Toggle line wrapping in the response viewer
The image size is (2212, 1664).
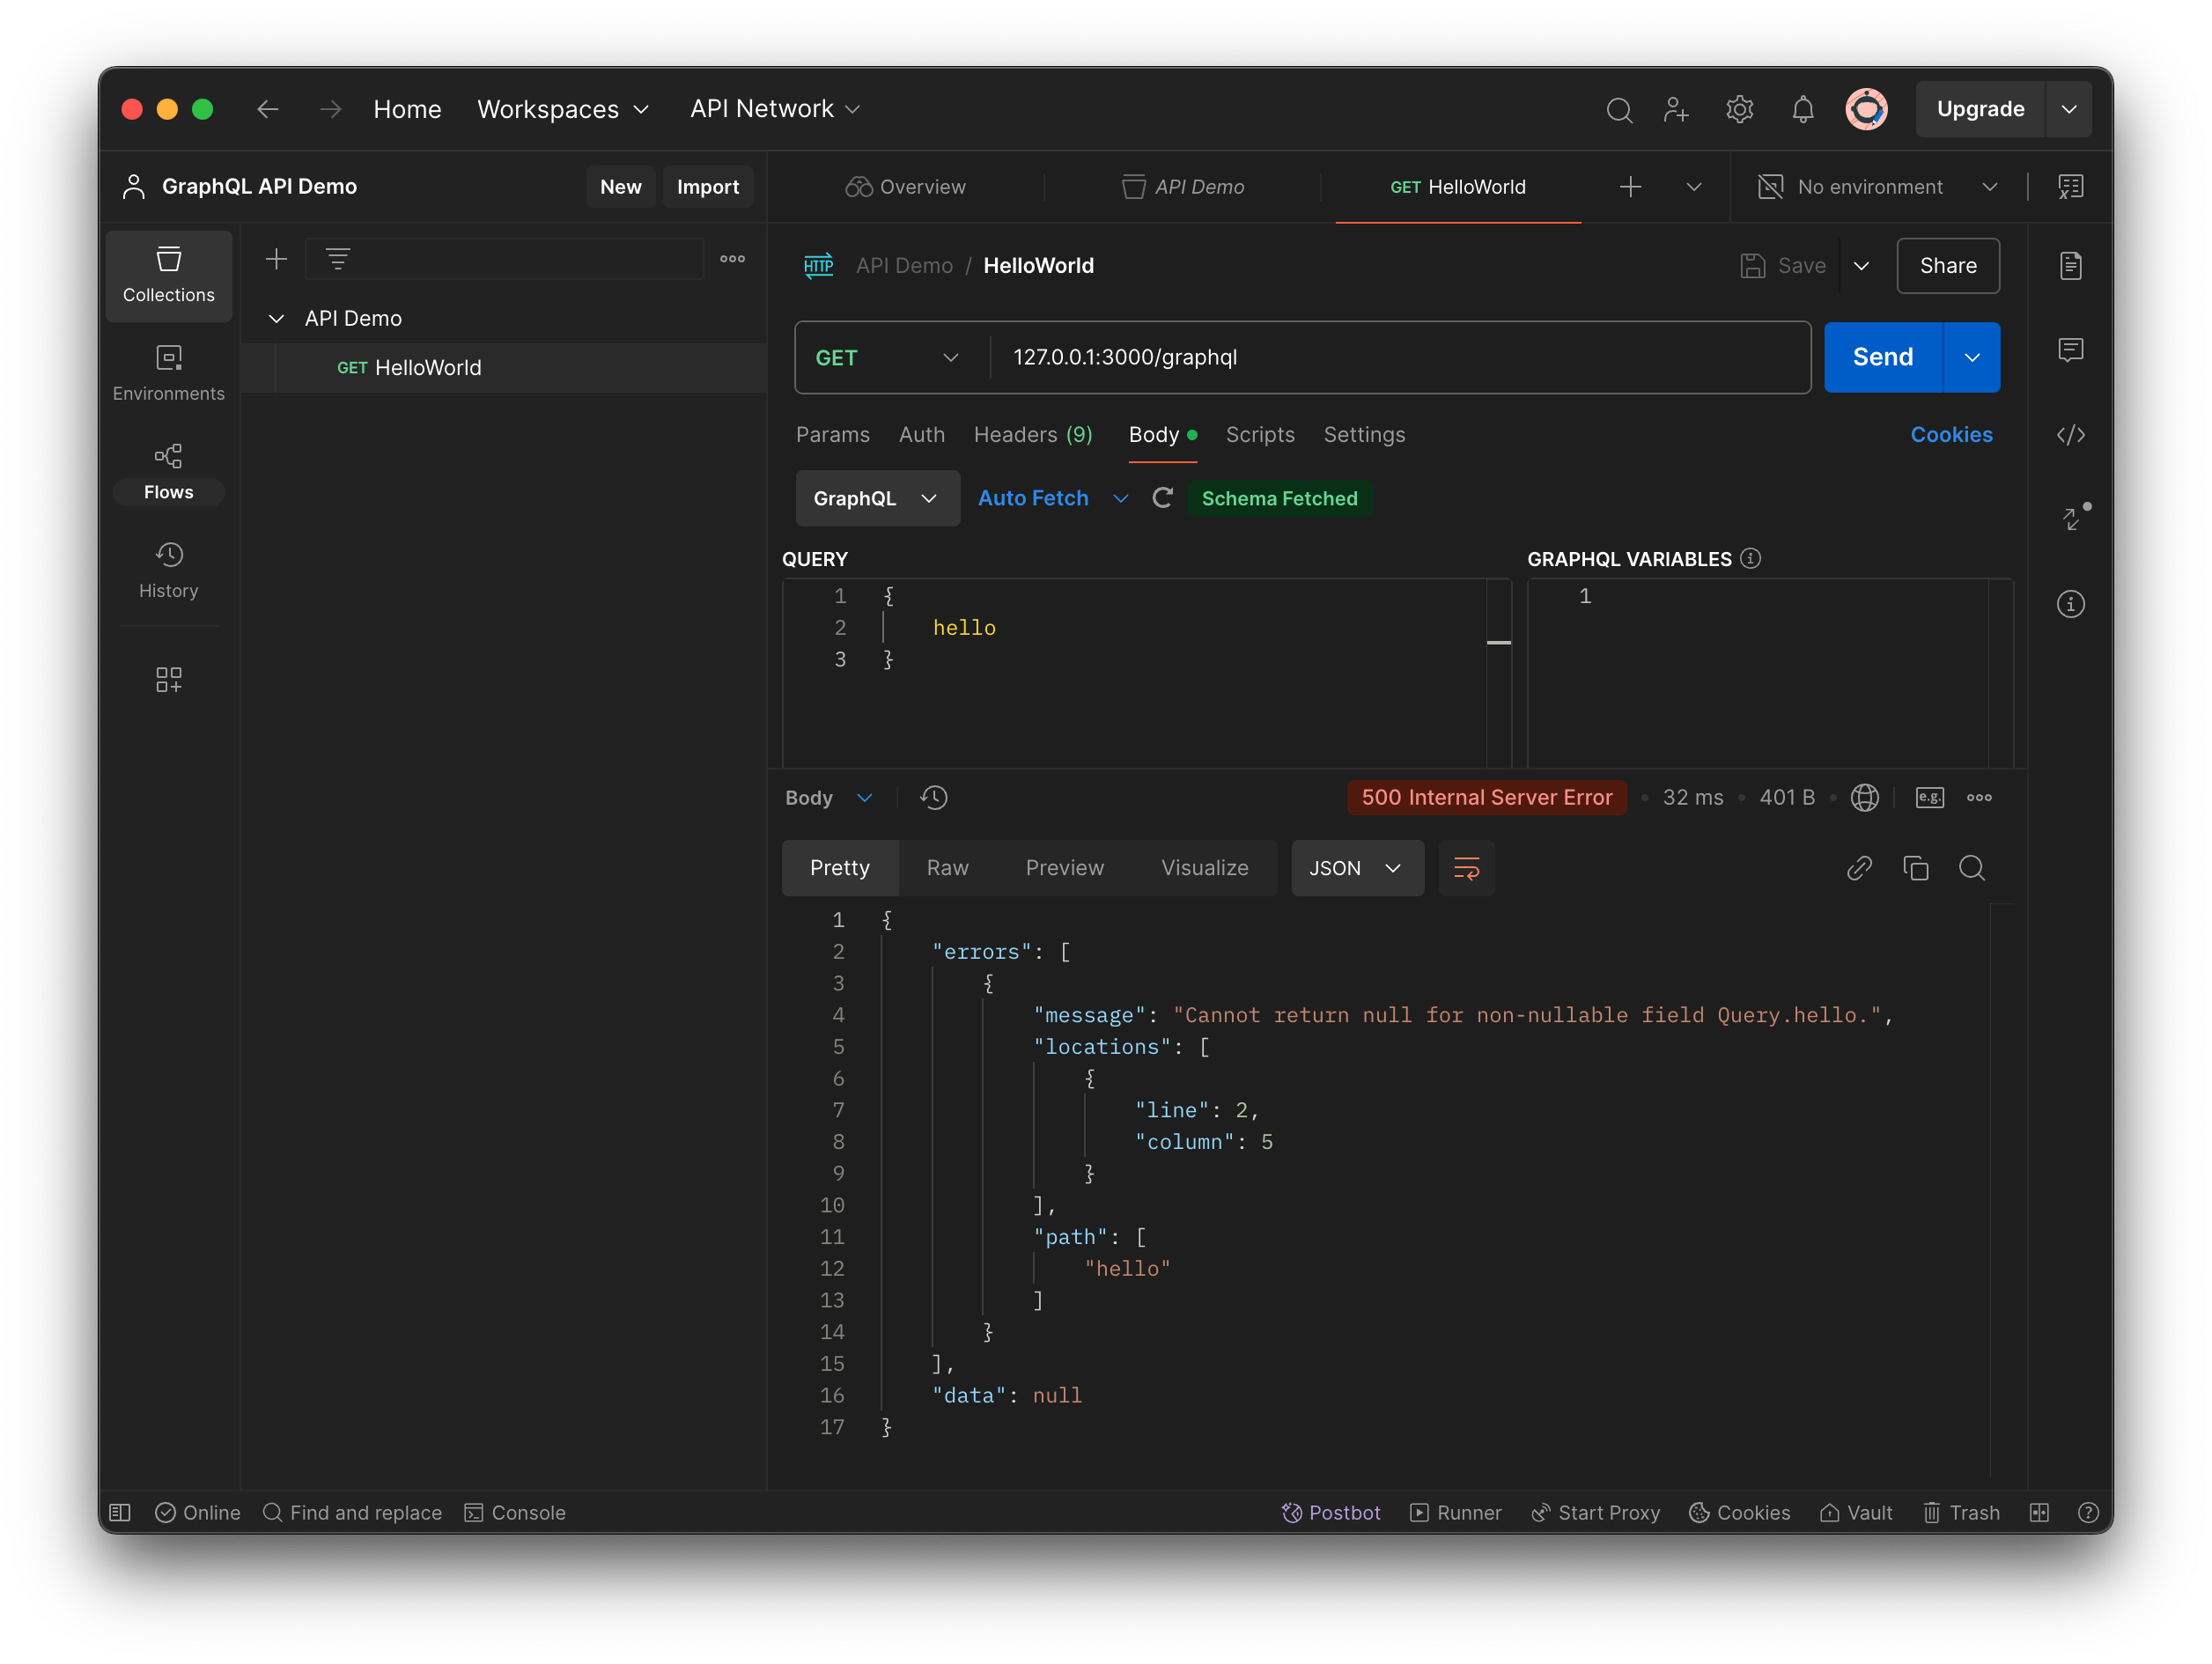tap(1466, 868)
